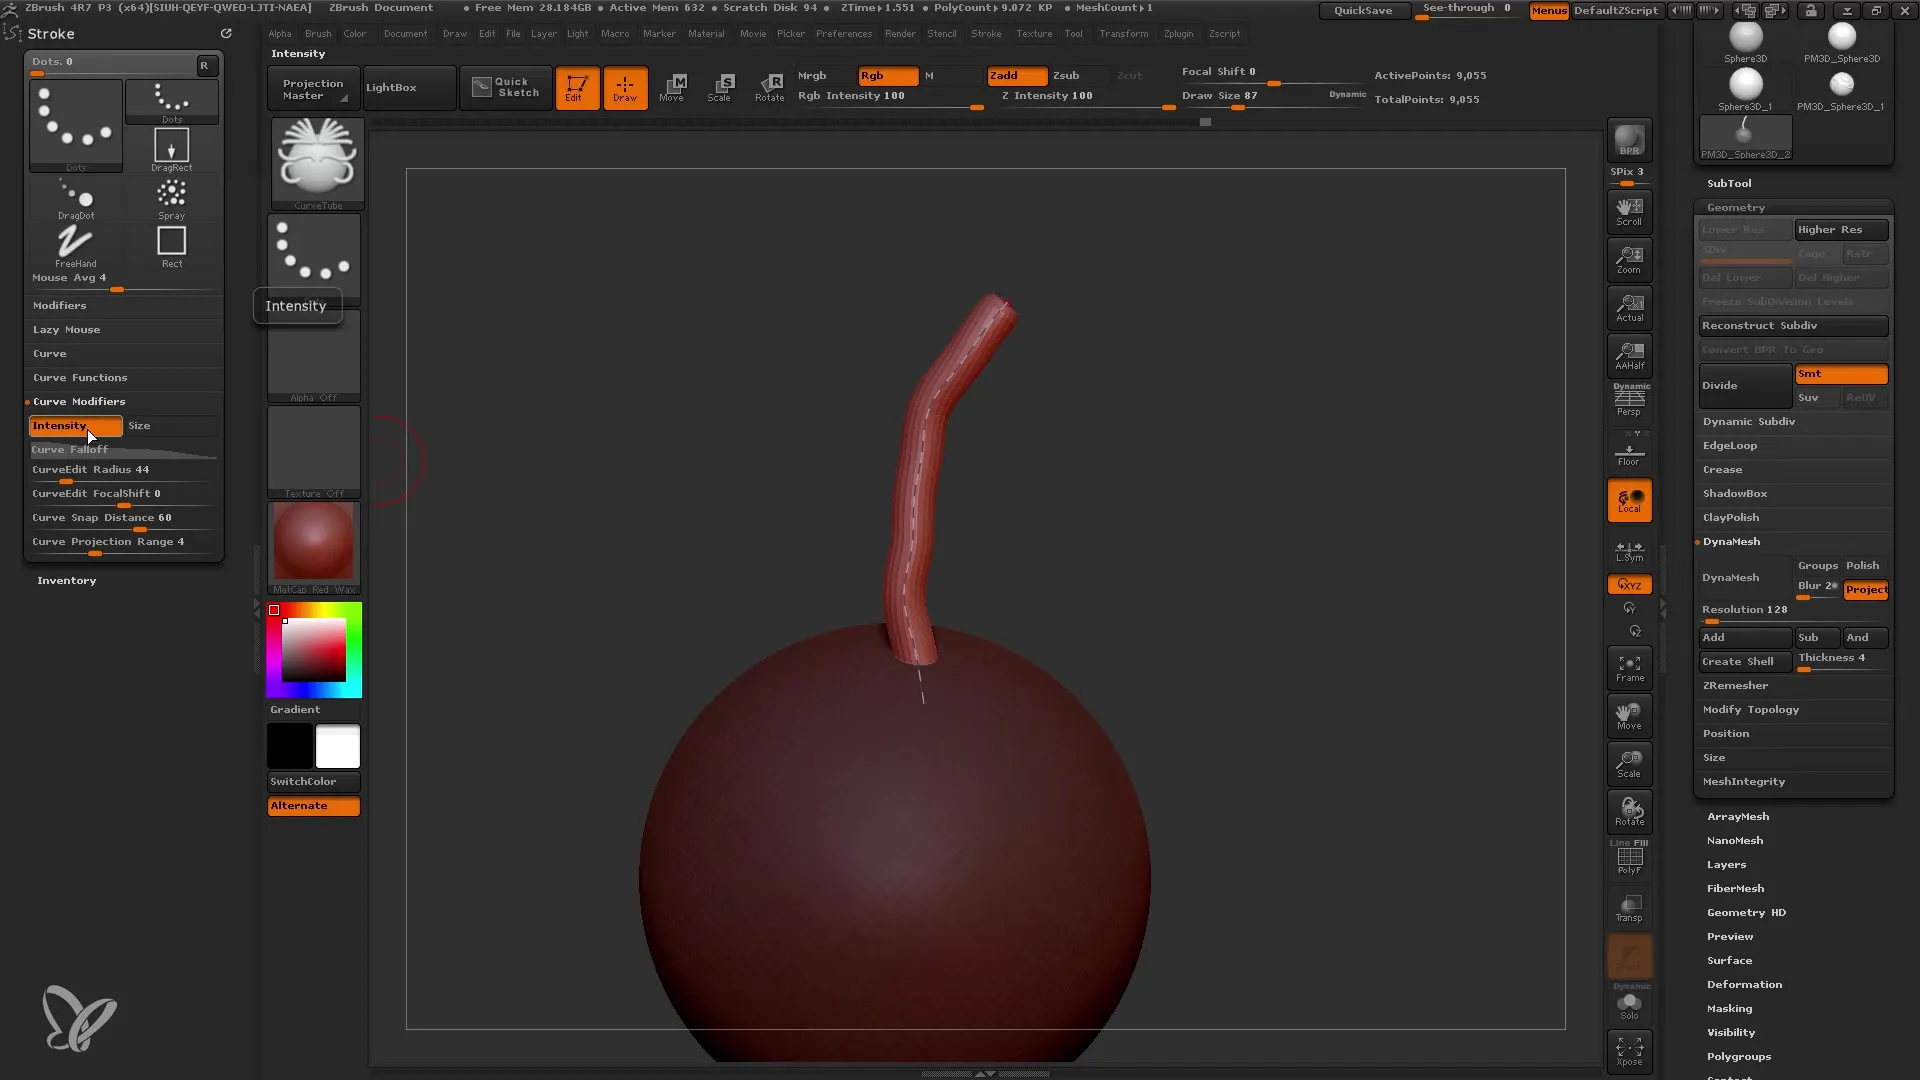Select the Move tool in sidebar

point(1629,715)
